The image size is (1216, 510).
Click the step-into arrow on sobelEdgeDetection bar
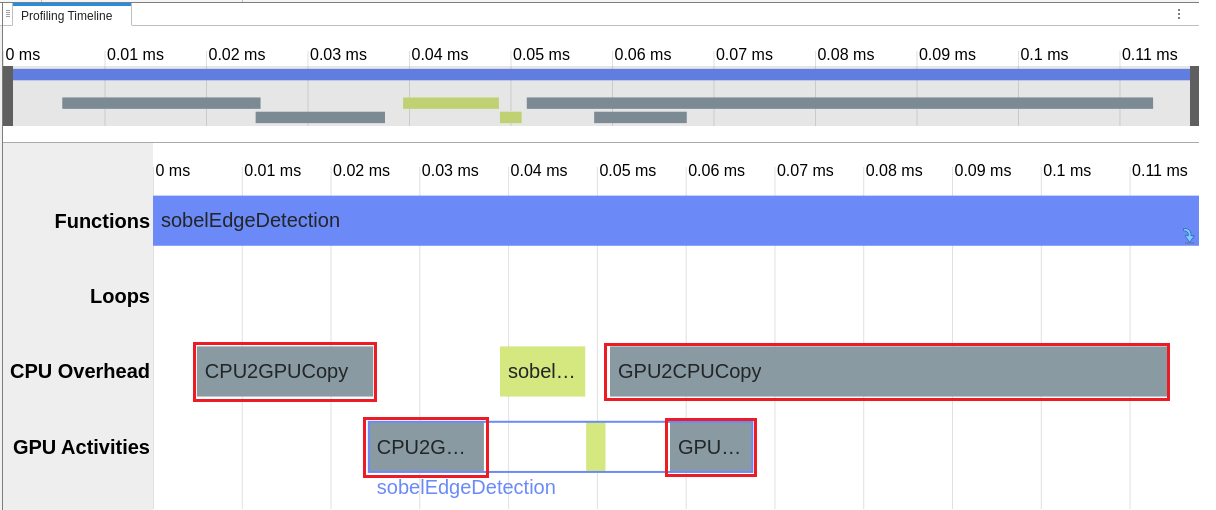[x=1188, y=235]
